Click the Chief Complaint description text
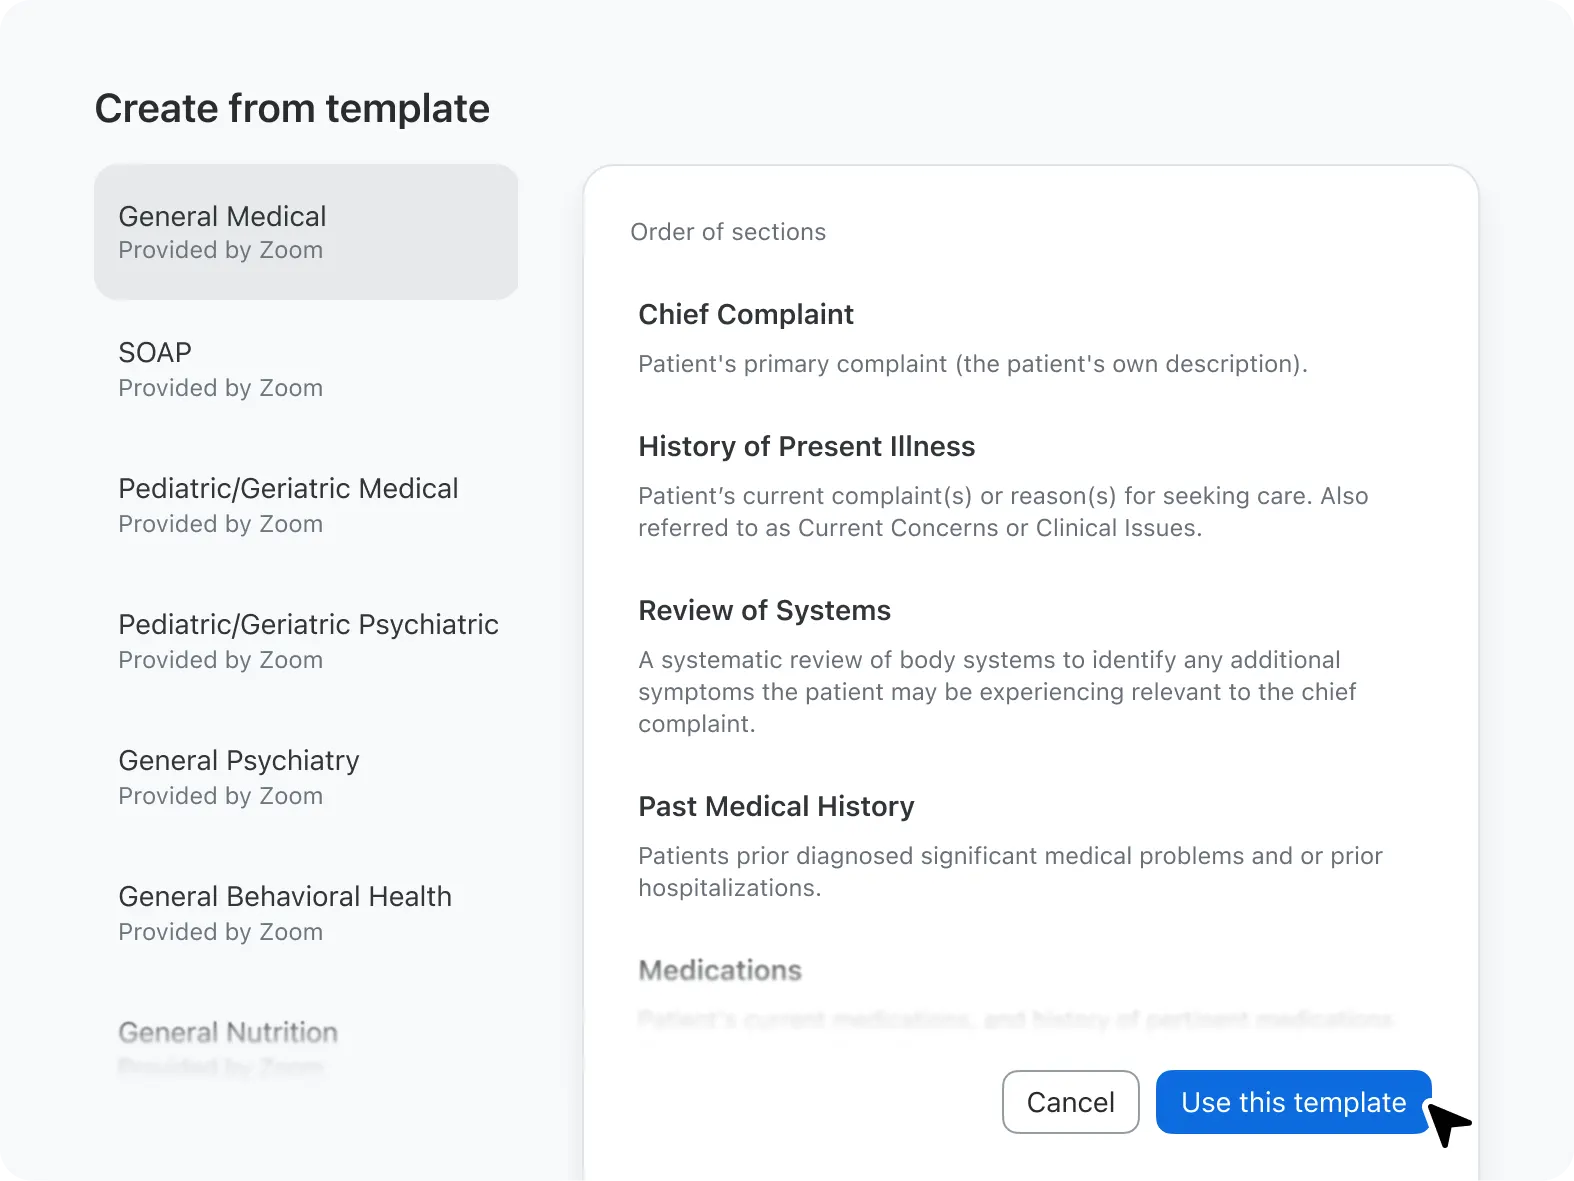Image resolution: width=1574 pixels, height=1181 pixels. 972,364
